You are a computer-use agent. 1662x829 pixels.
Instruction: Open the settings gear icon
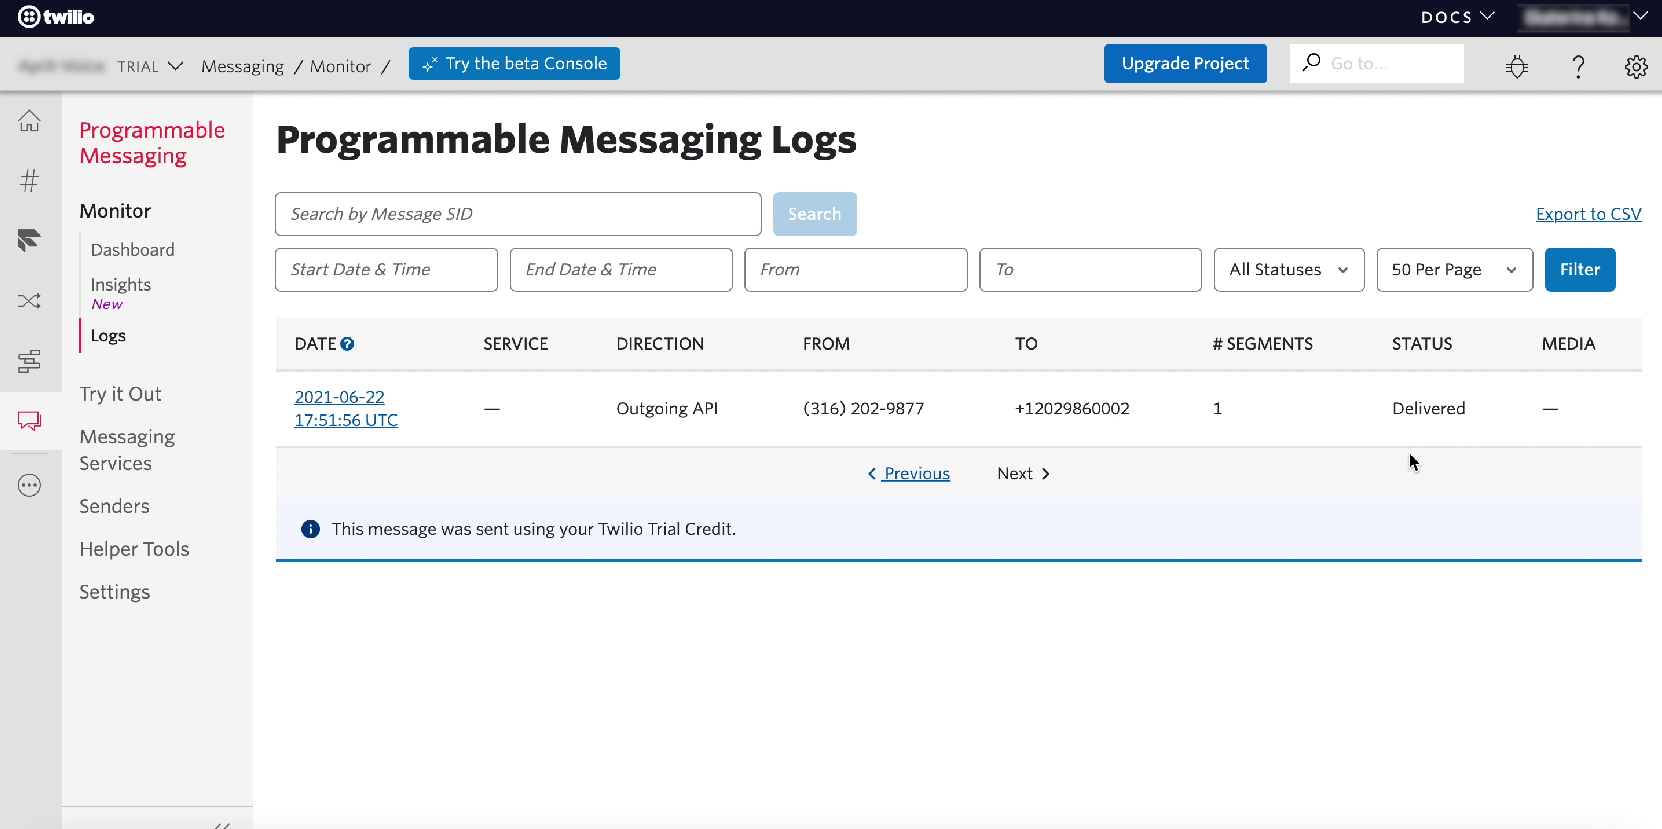(x=1636, y=67)
